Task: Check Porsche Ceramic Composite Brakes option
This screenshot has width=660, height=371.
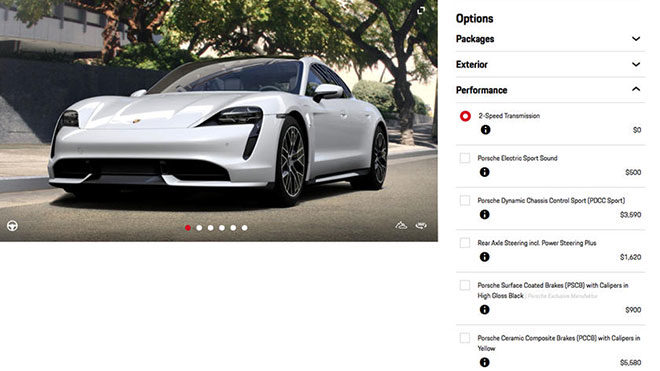Action: click(465, 338)
